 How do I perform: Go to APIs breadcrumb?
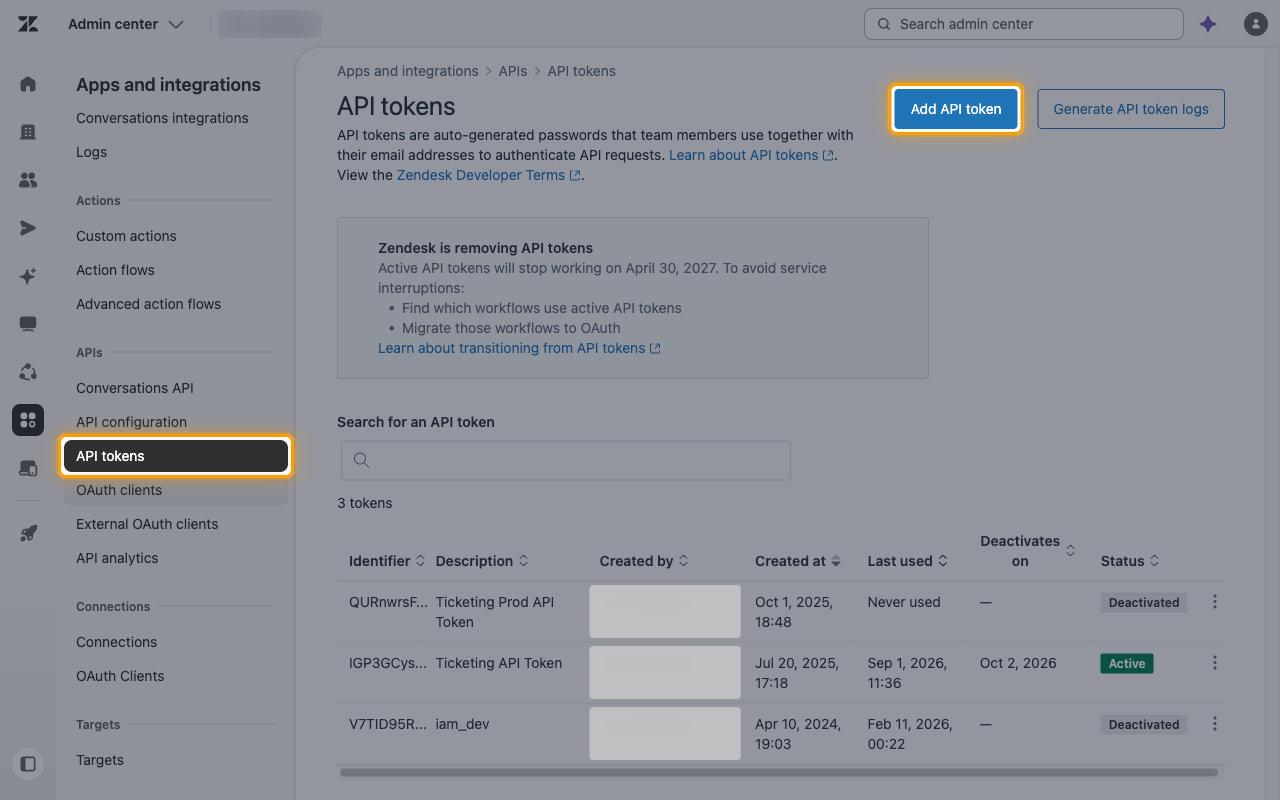coord(513,71)
